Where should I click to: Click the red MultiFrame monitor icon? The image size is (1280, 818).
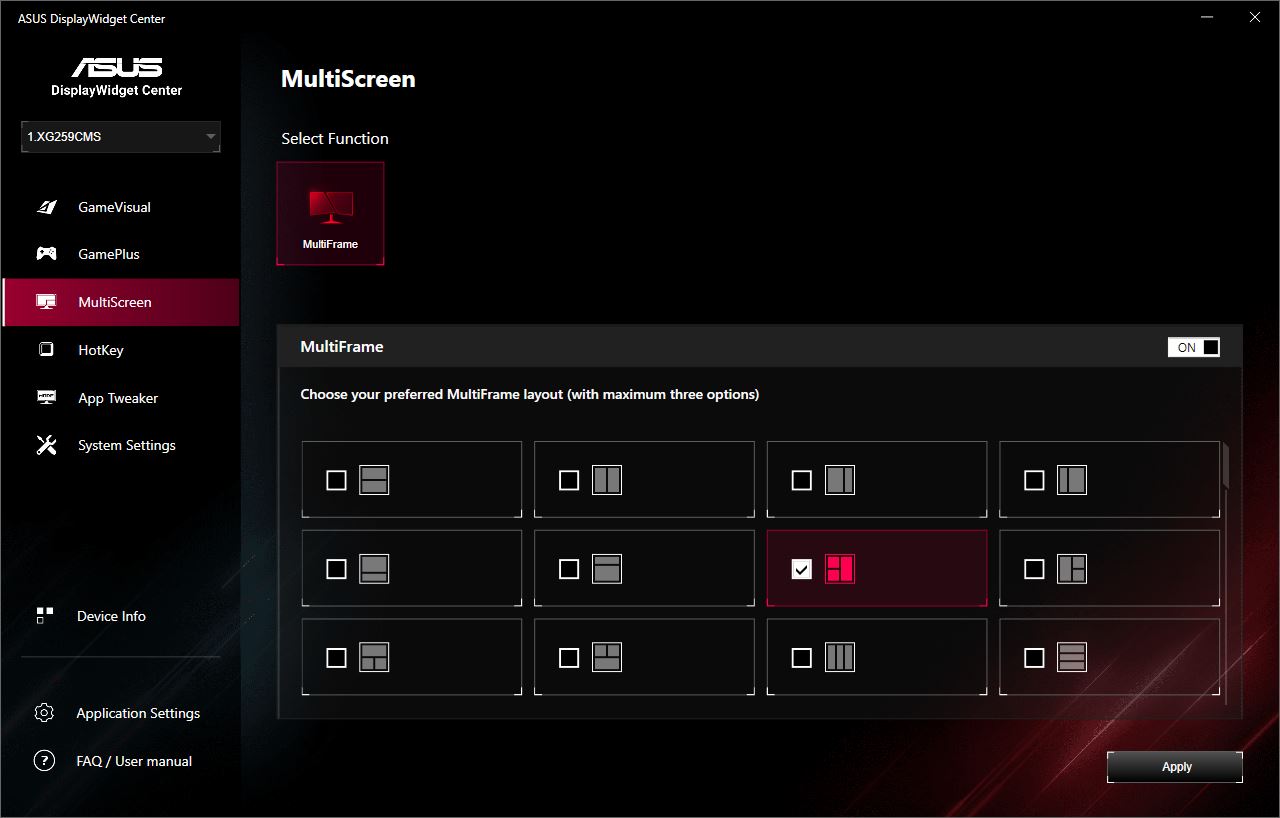point(330,207)
